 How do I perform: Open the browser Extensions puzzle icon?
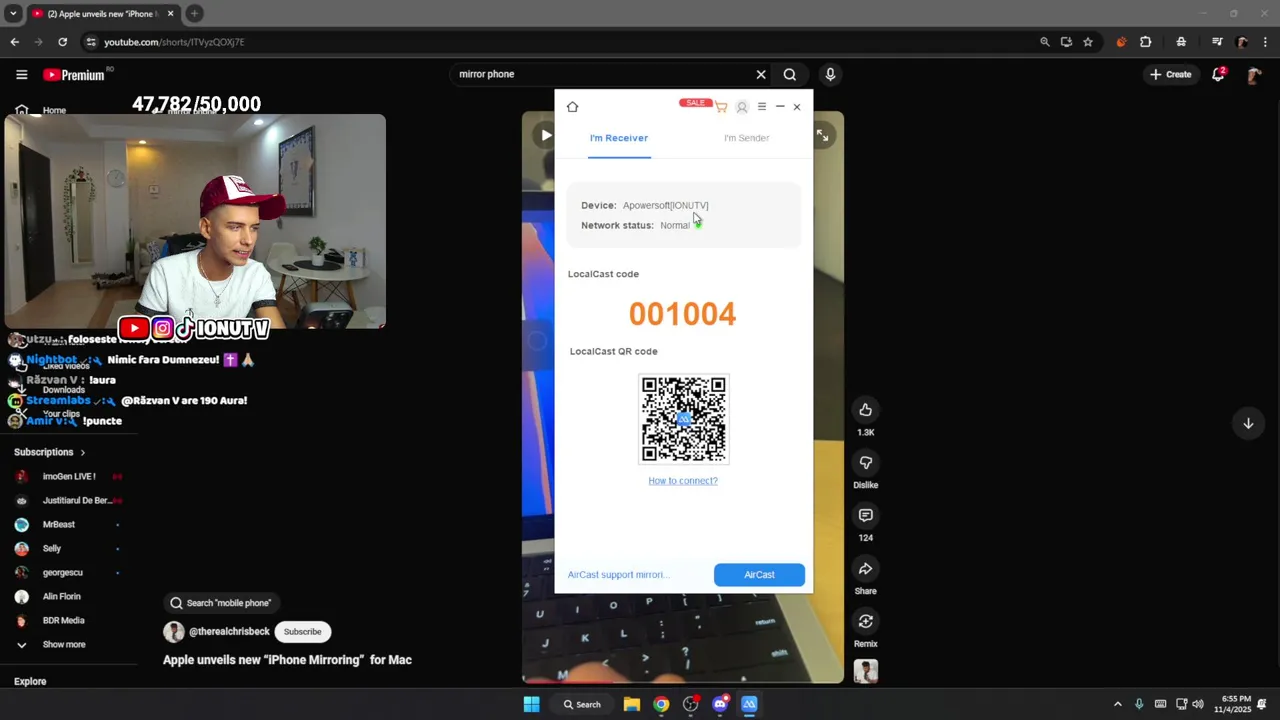click(x=1146, y=42)
